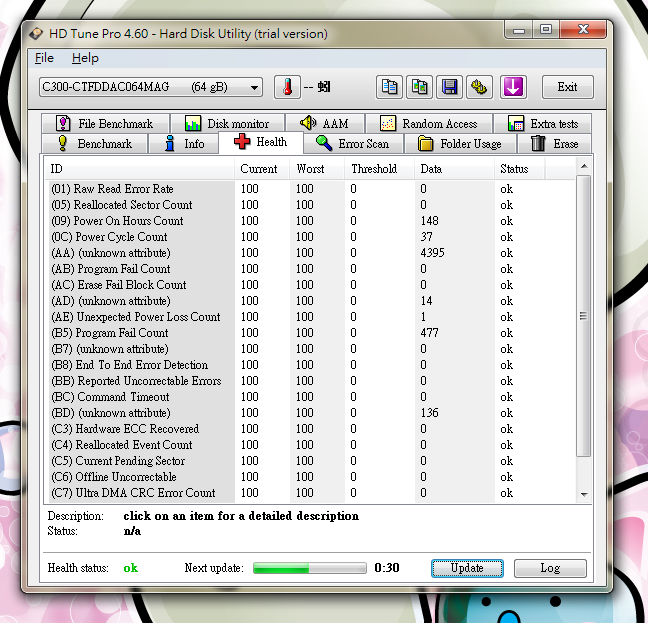Open the Info tab
This screenshot has width=648, height=623.
pos(183,144)
